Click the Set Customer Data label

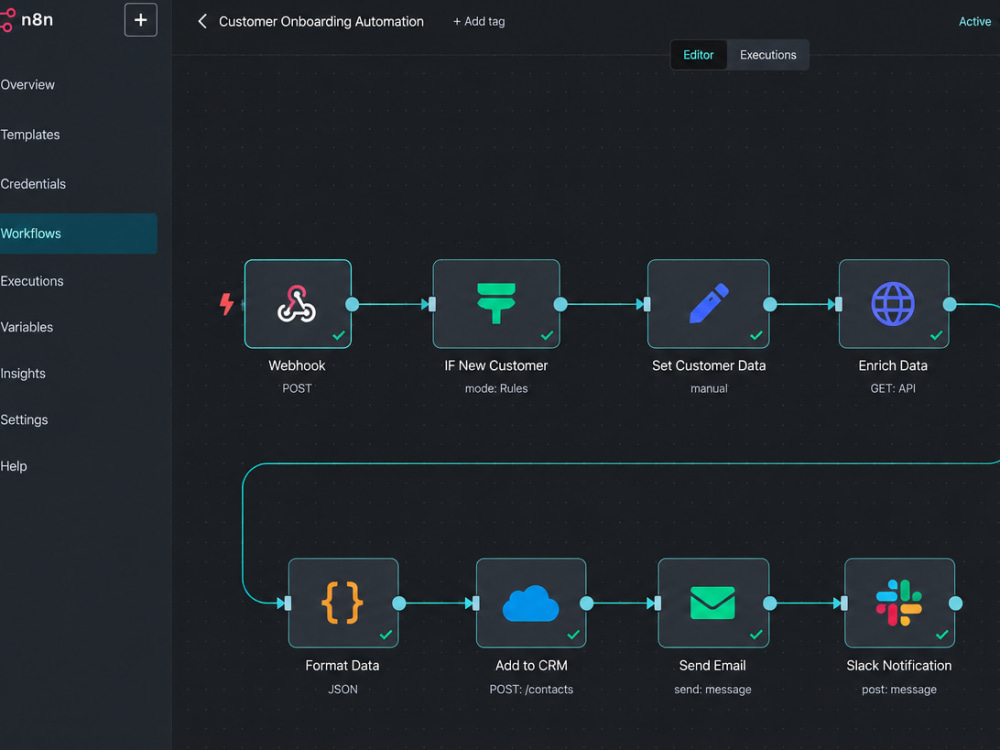click(x=709, y=365)
